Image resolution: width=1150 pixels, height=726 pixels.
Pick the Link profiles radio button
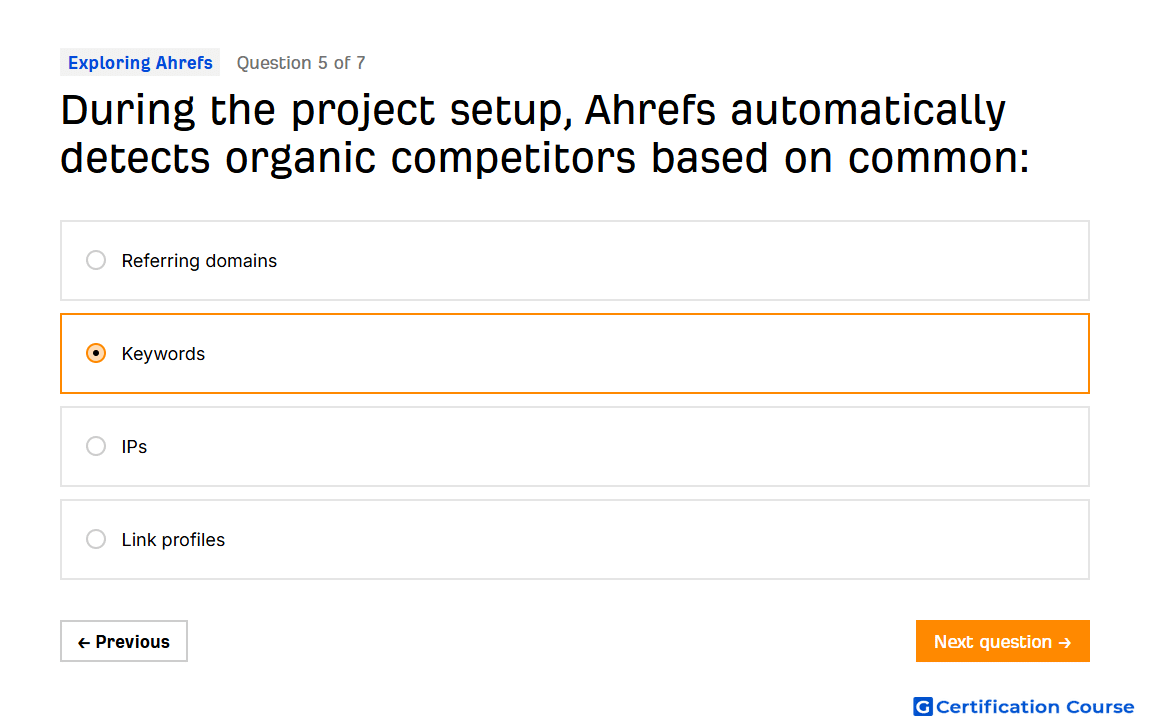coord(96,540)
